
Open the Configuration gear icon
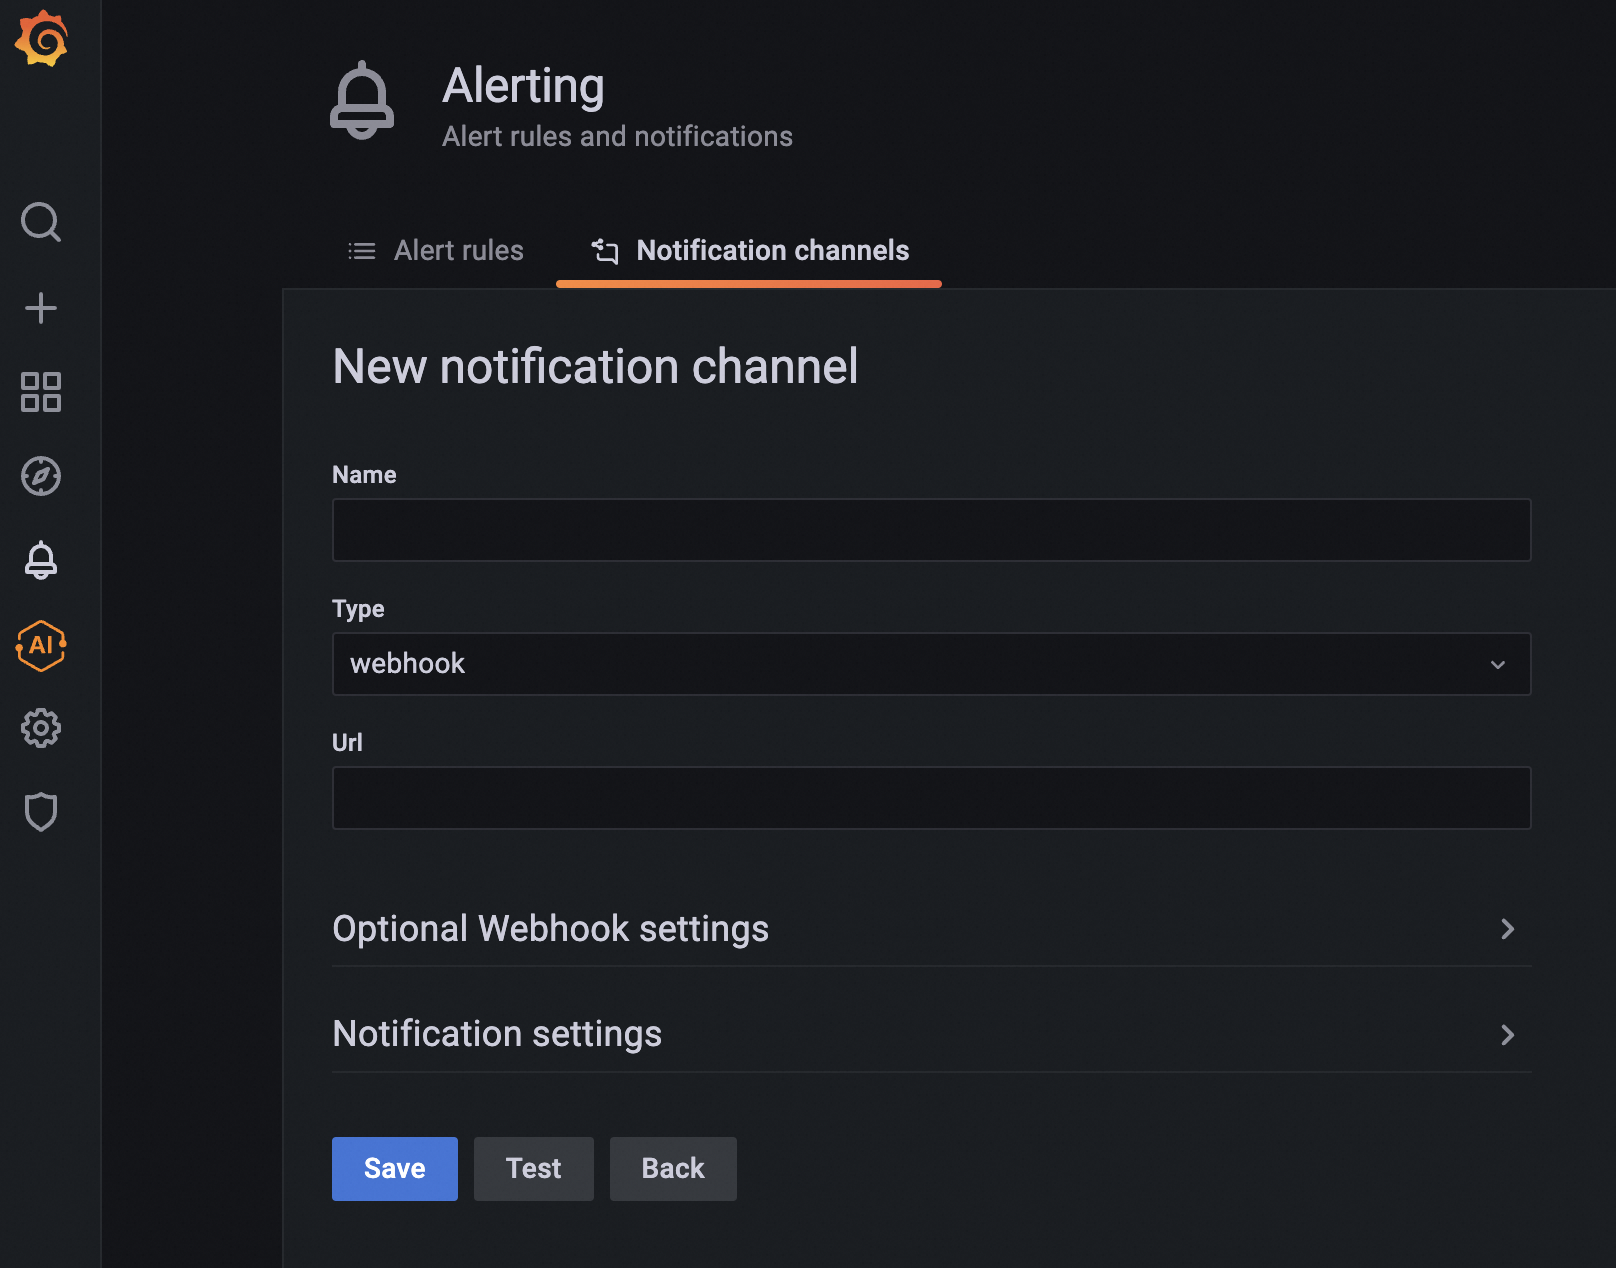click(41, 728)
